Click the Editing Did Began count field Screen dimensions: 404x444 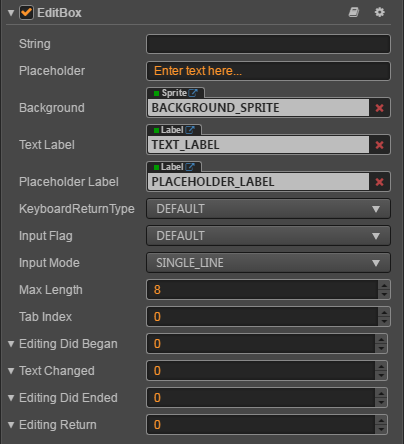tap(261, 344)
